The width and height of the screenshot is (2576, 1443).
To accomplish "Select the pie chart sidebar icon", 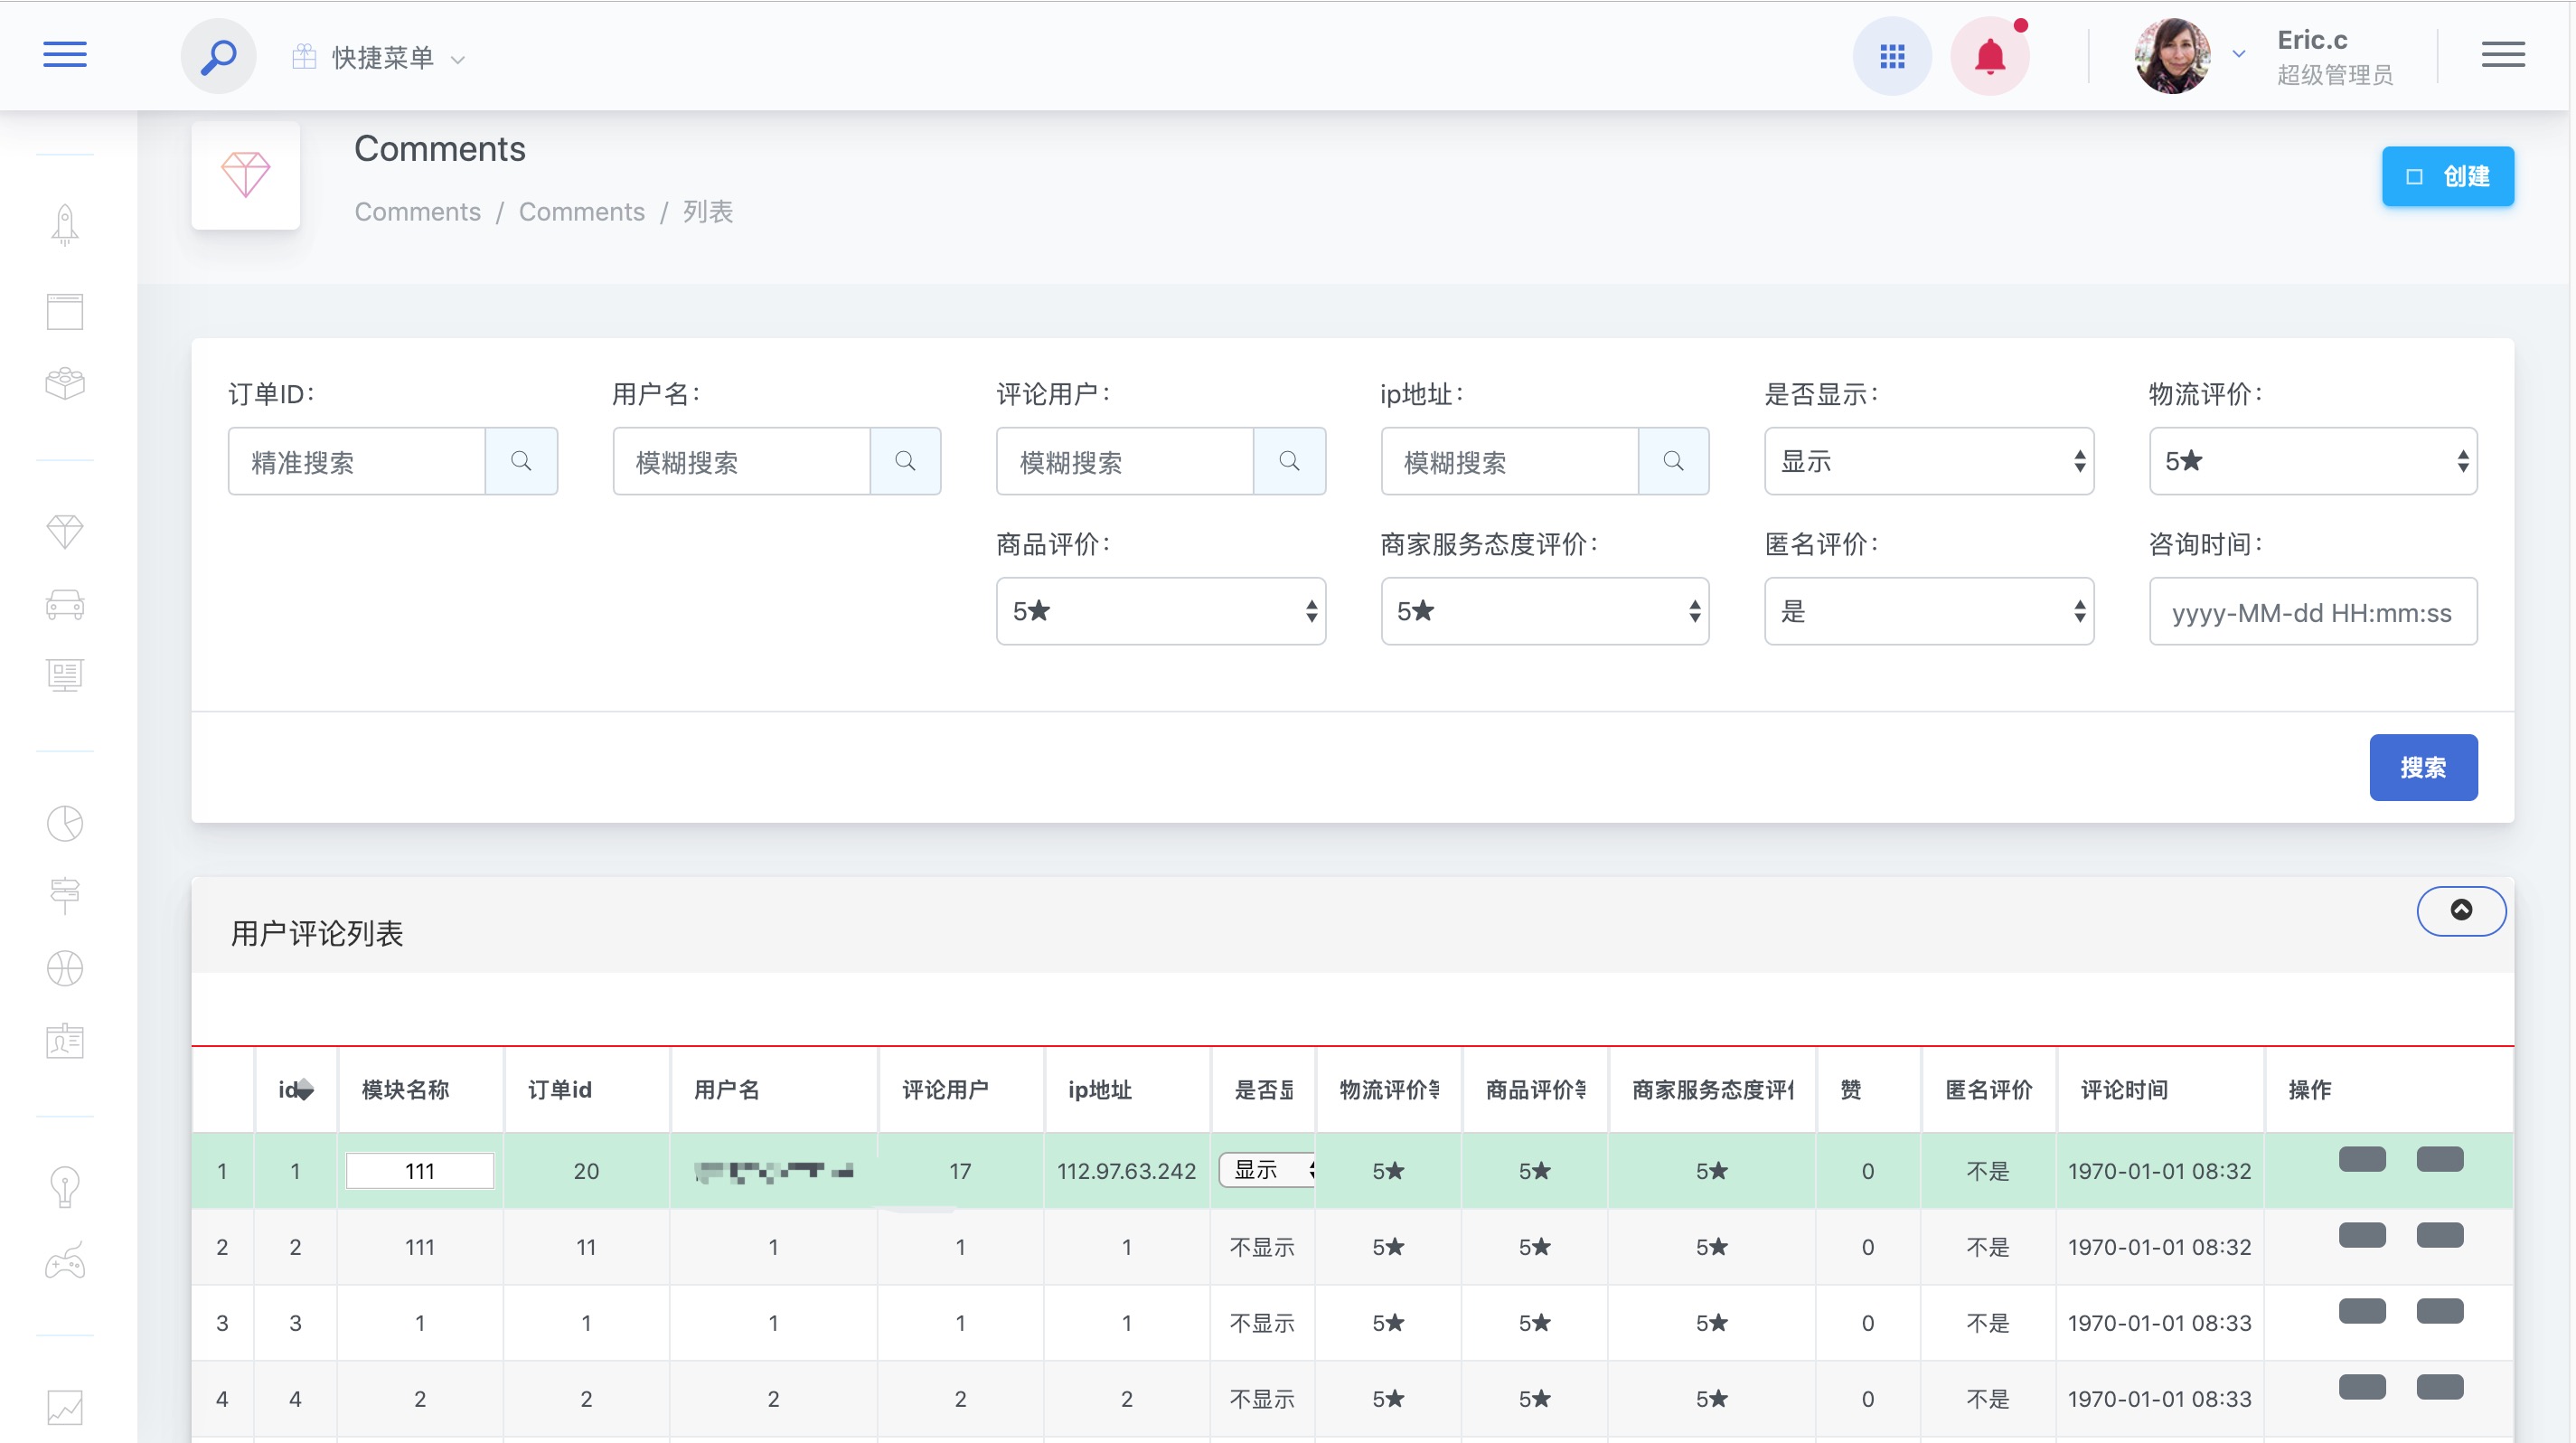I will point(65,824).
